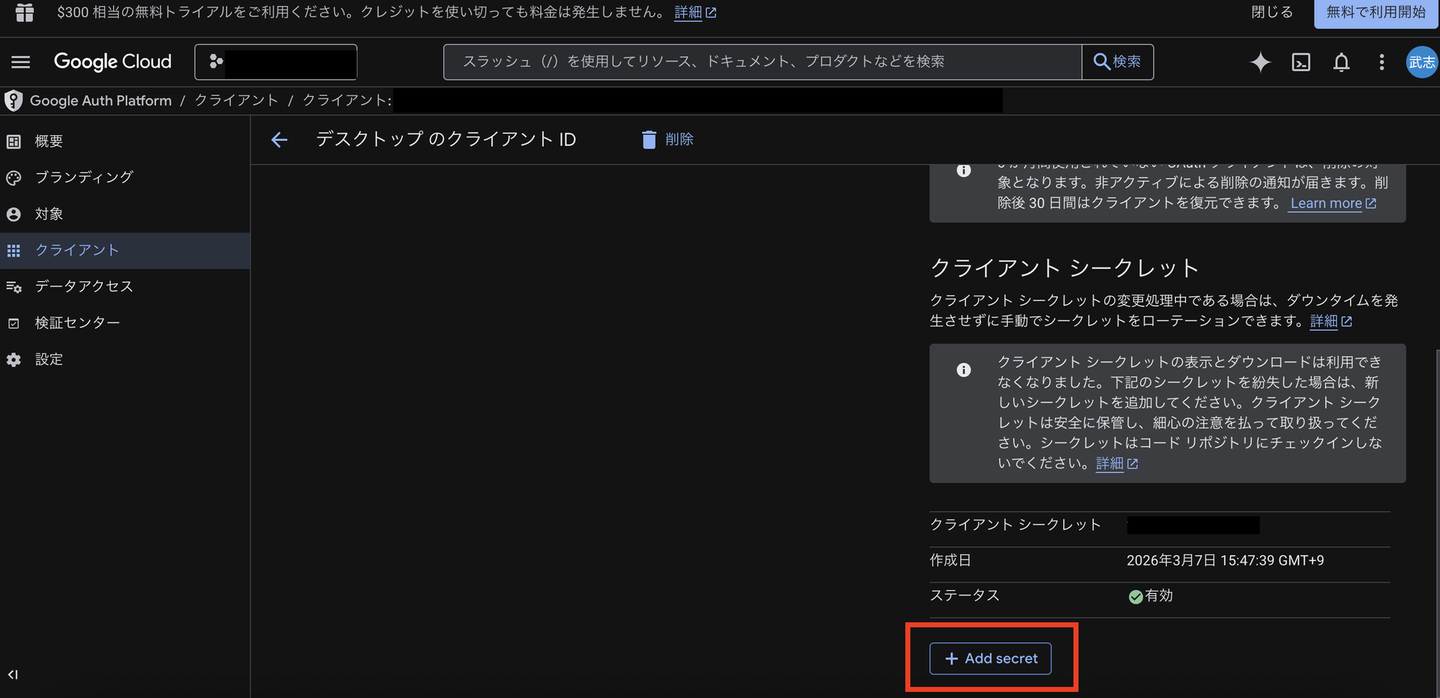Image resolution: width=1440 pixels, height=698 pixels.
Task: Click info icon in the secret warning box
Action: tap(964, 370)
